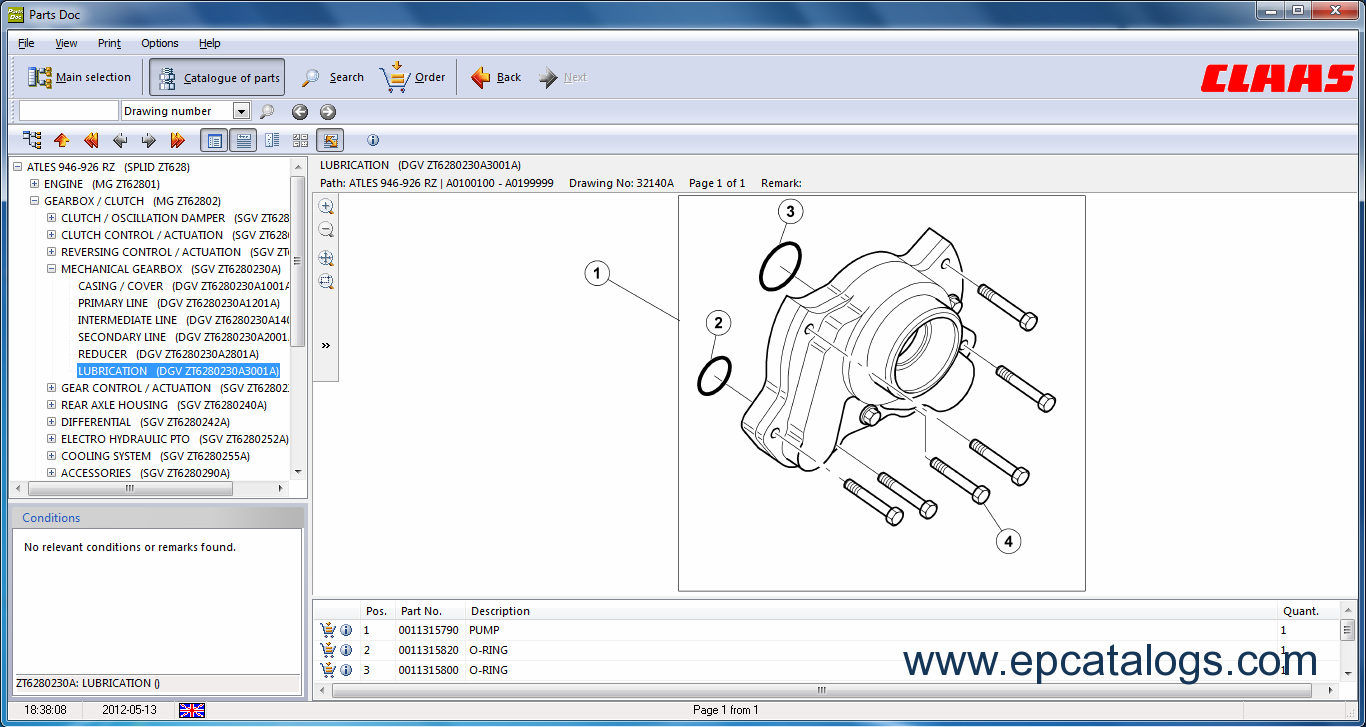The image size is (1366, 727).
Task: Collapse the GEARBOX / CLUTCH node
Action: tap(35, 201)
